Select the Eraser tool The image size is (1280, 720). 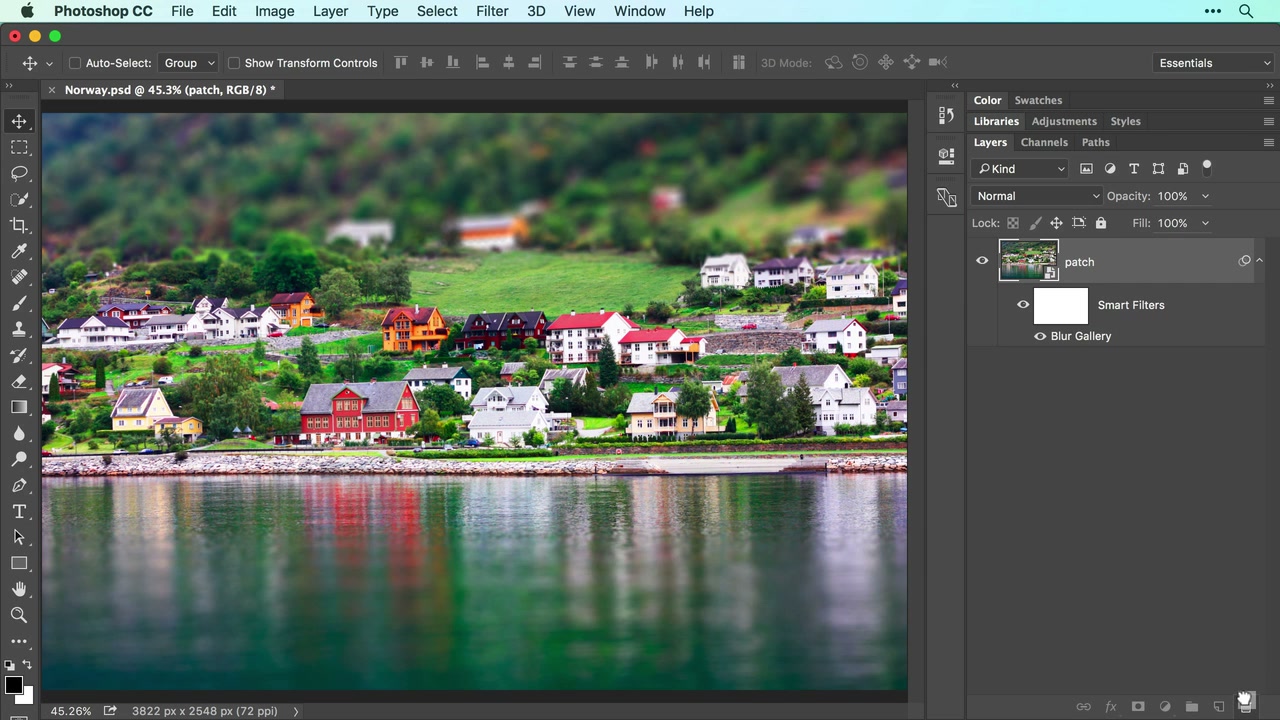(19, 381)
